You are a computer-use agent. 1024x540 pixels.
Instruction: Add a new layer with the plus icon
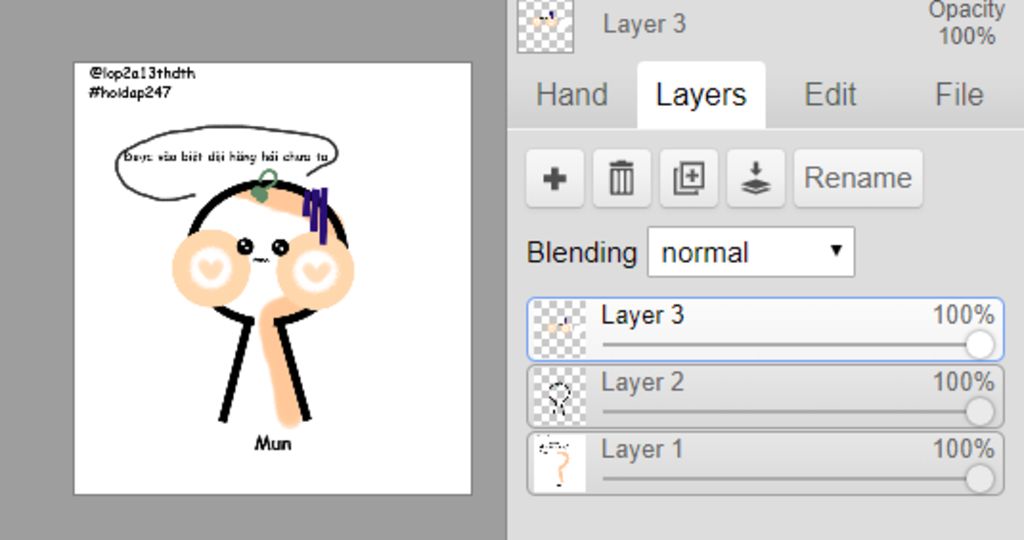coord(554,178)
